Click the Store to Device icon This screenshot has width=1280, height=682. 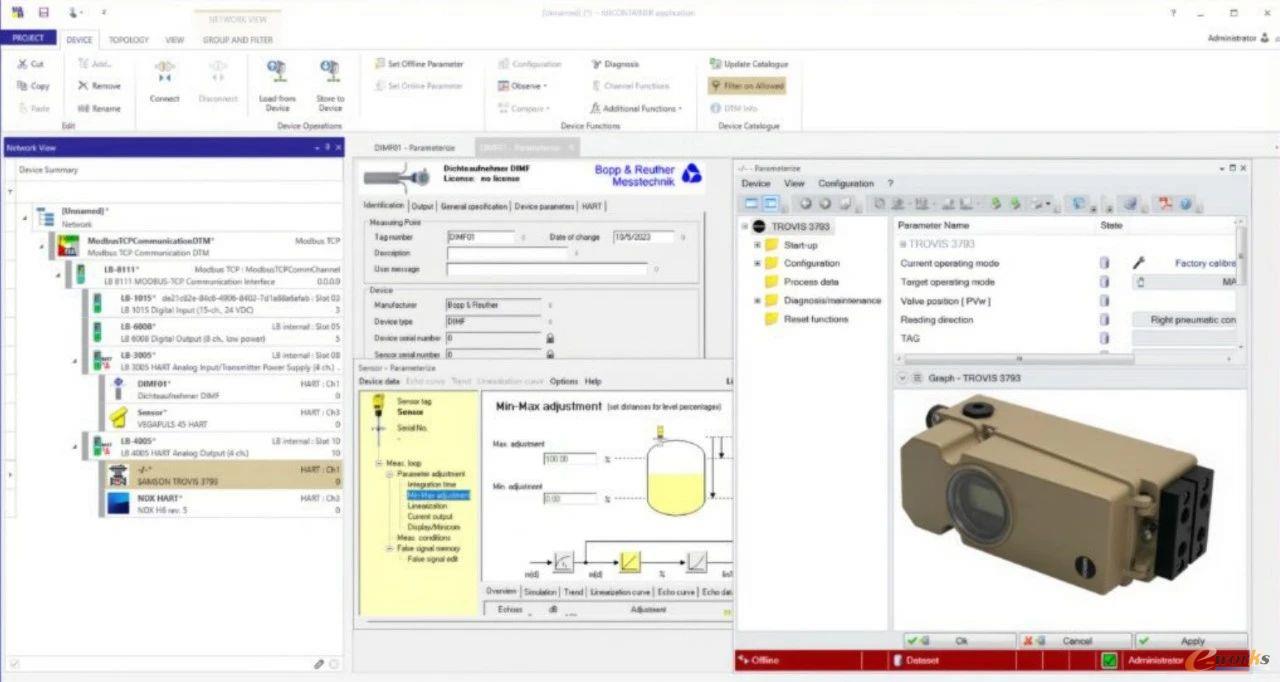point(330,71)
